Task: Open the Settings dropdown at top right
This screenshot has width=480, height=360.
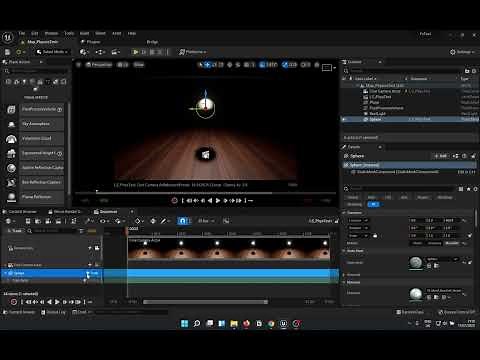Action: click(462, 52)
